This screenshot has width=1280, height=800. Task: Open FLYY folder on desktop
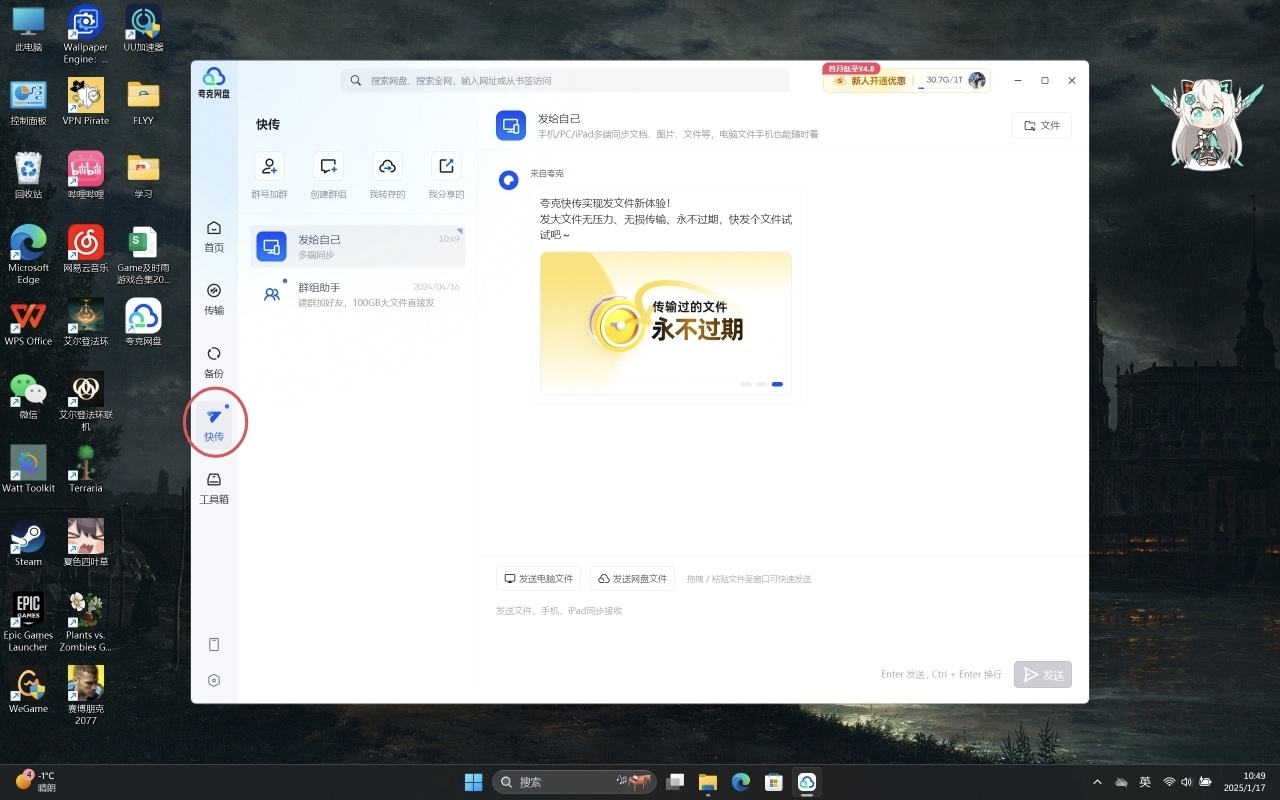click(x=143, y=103)
